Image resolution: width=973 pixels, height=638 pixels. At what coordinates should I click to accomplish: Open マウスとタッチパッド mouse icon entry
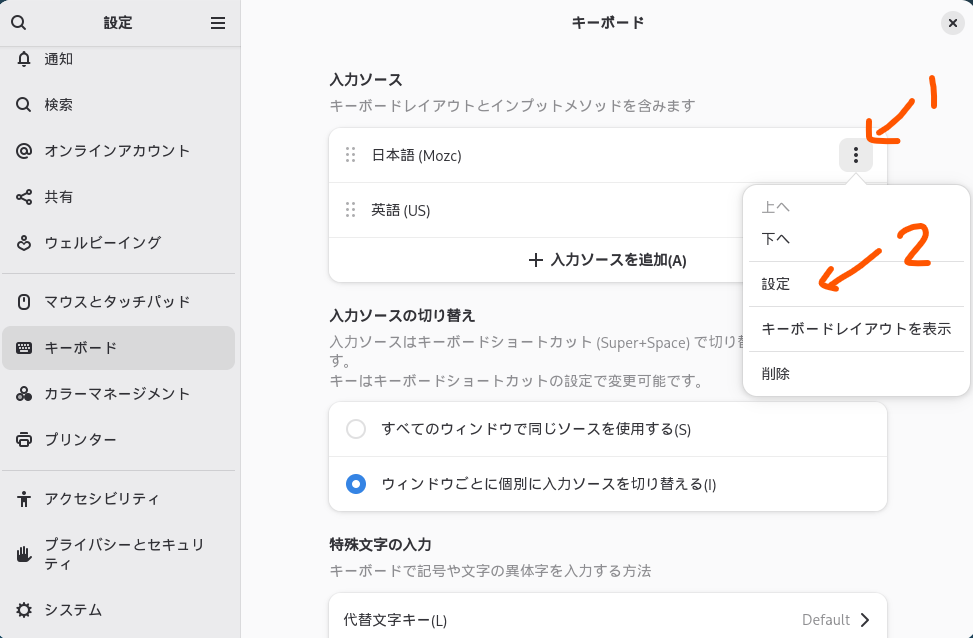tap(24, 302)
